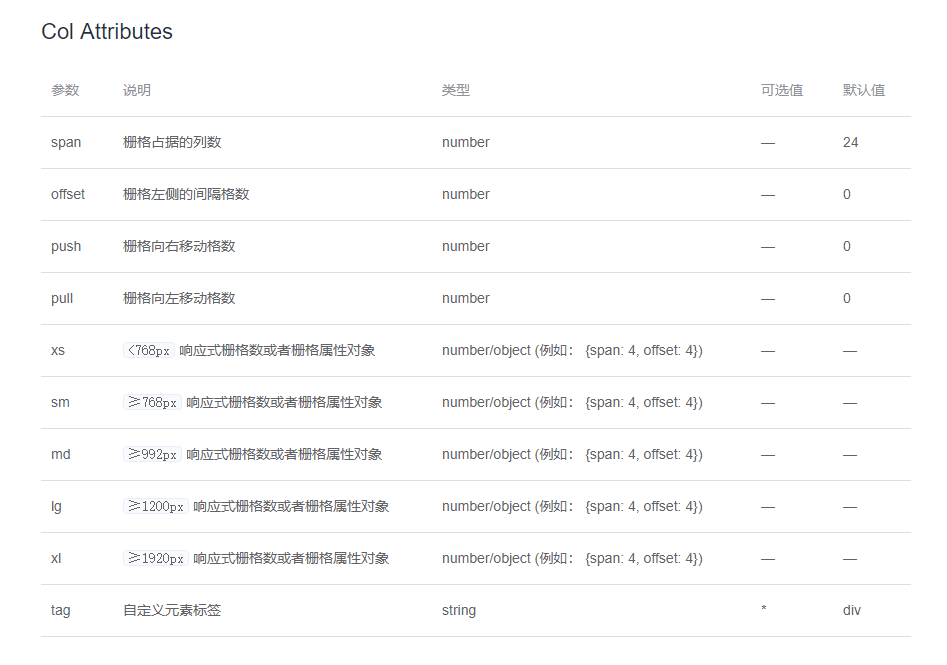Click number/object type in xl row
This screenshot has height=665, width=947.
pyautogui.click(x=572, y=558)
